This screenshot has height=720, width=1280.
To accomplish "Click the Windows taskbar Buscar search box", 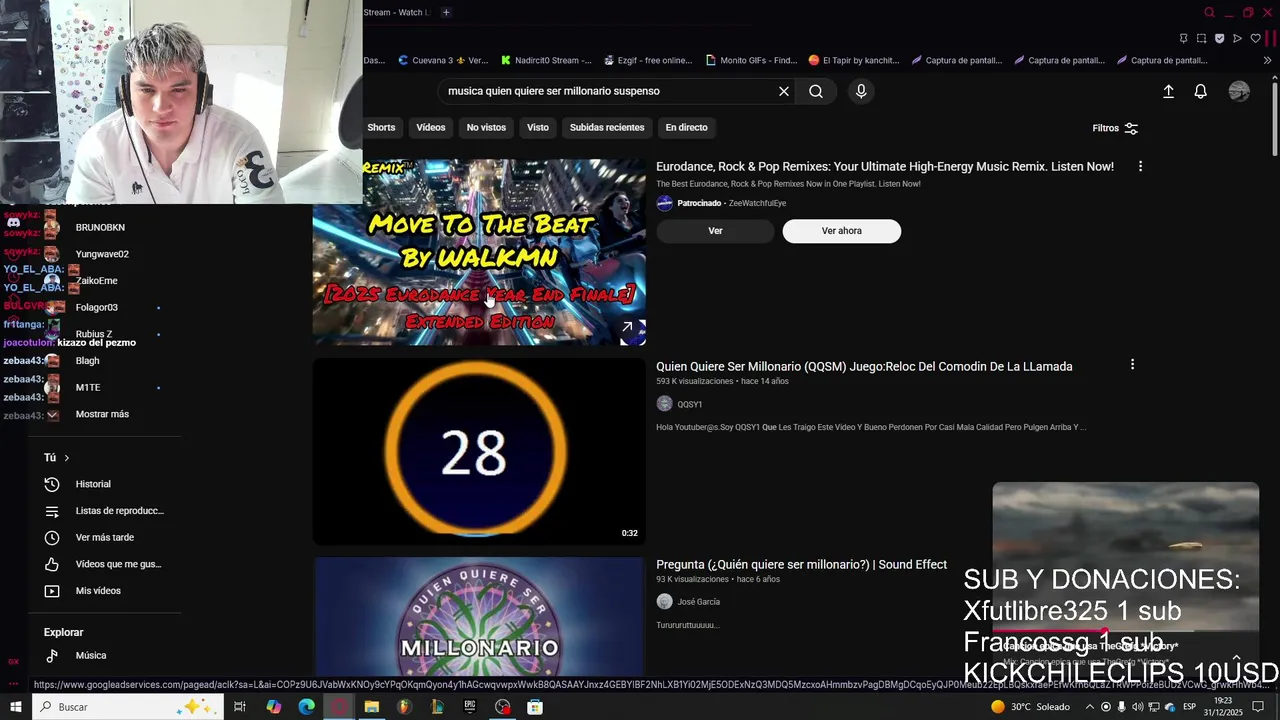I will [x=127, y=707].
